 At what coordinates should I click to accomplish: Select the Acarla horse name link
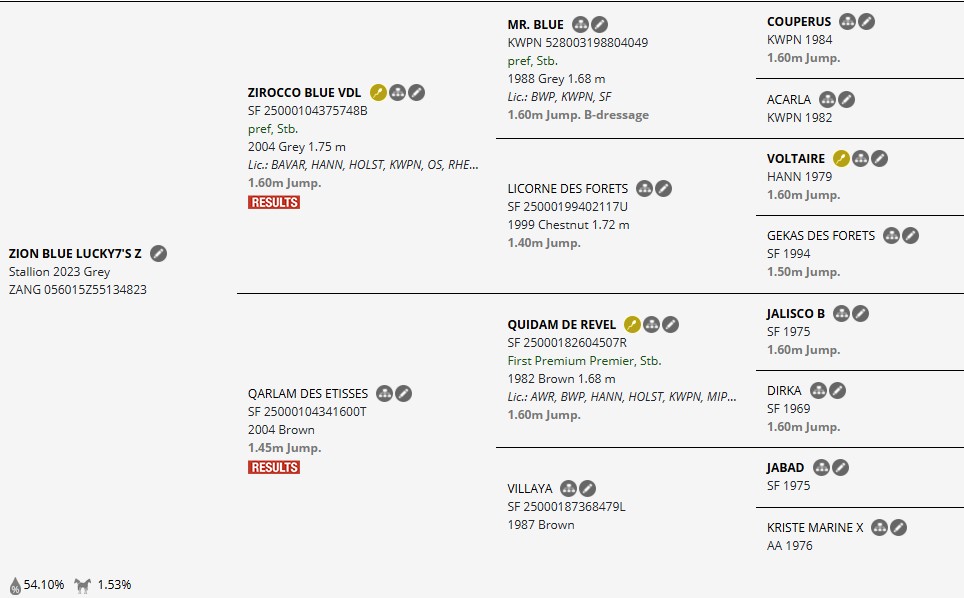tap(789, 100)
